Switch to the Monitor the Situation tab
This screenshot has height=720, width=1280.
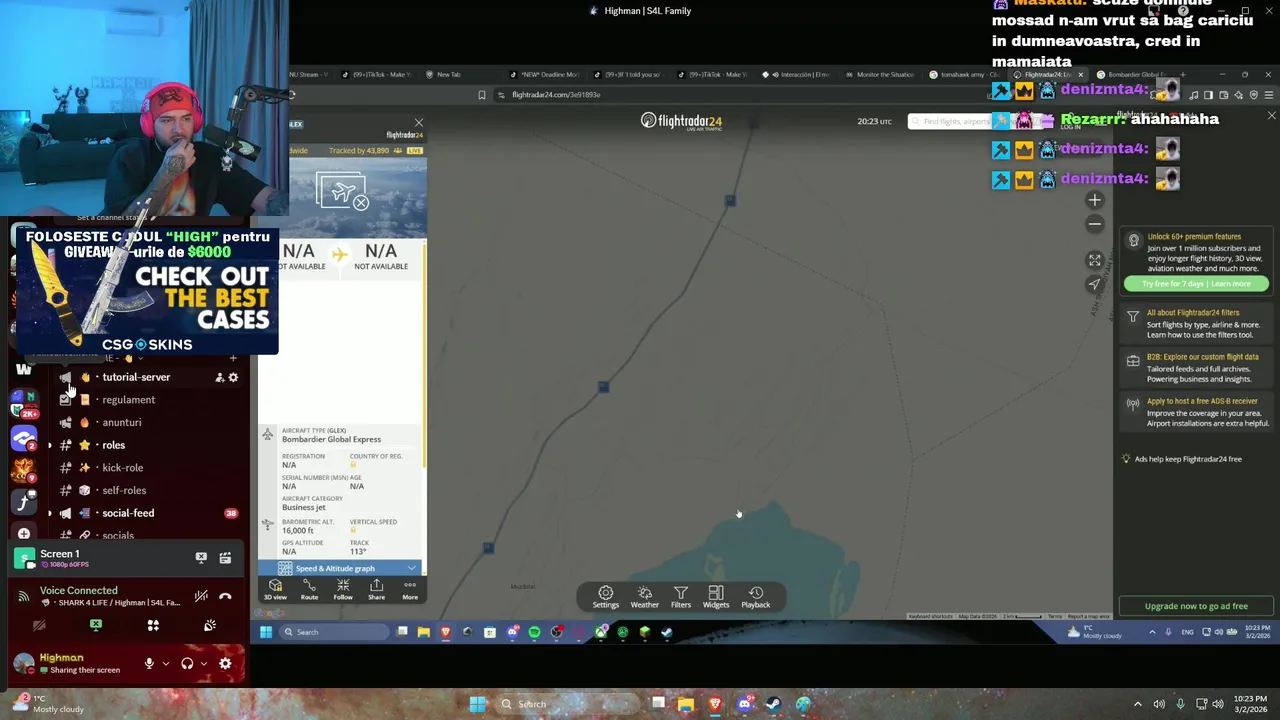point(878,74)
